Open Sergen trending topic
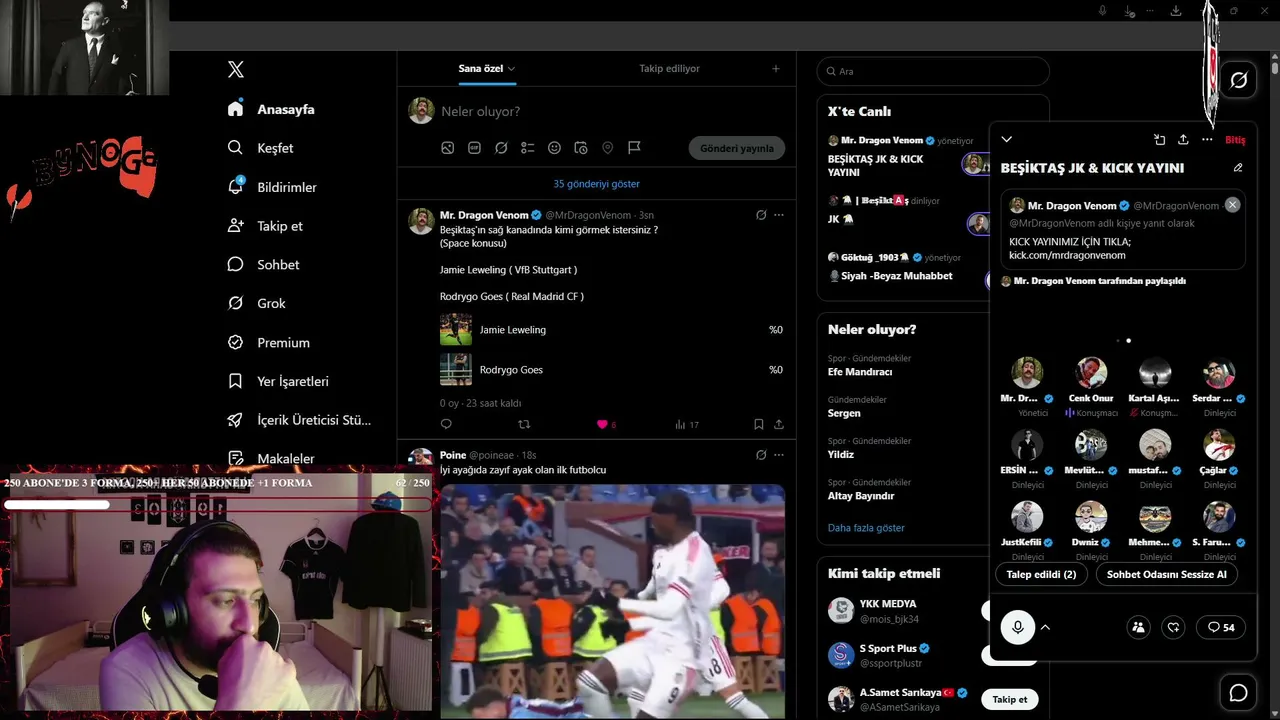Screen dimensions: 1280x720 coord(844,413)
